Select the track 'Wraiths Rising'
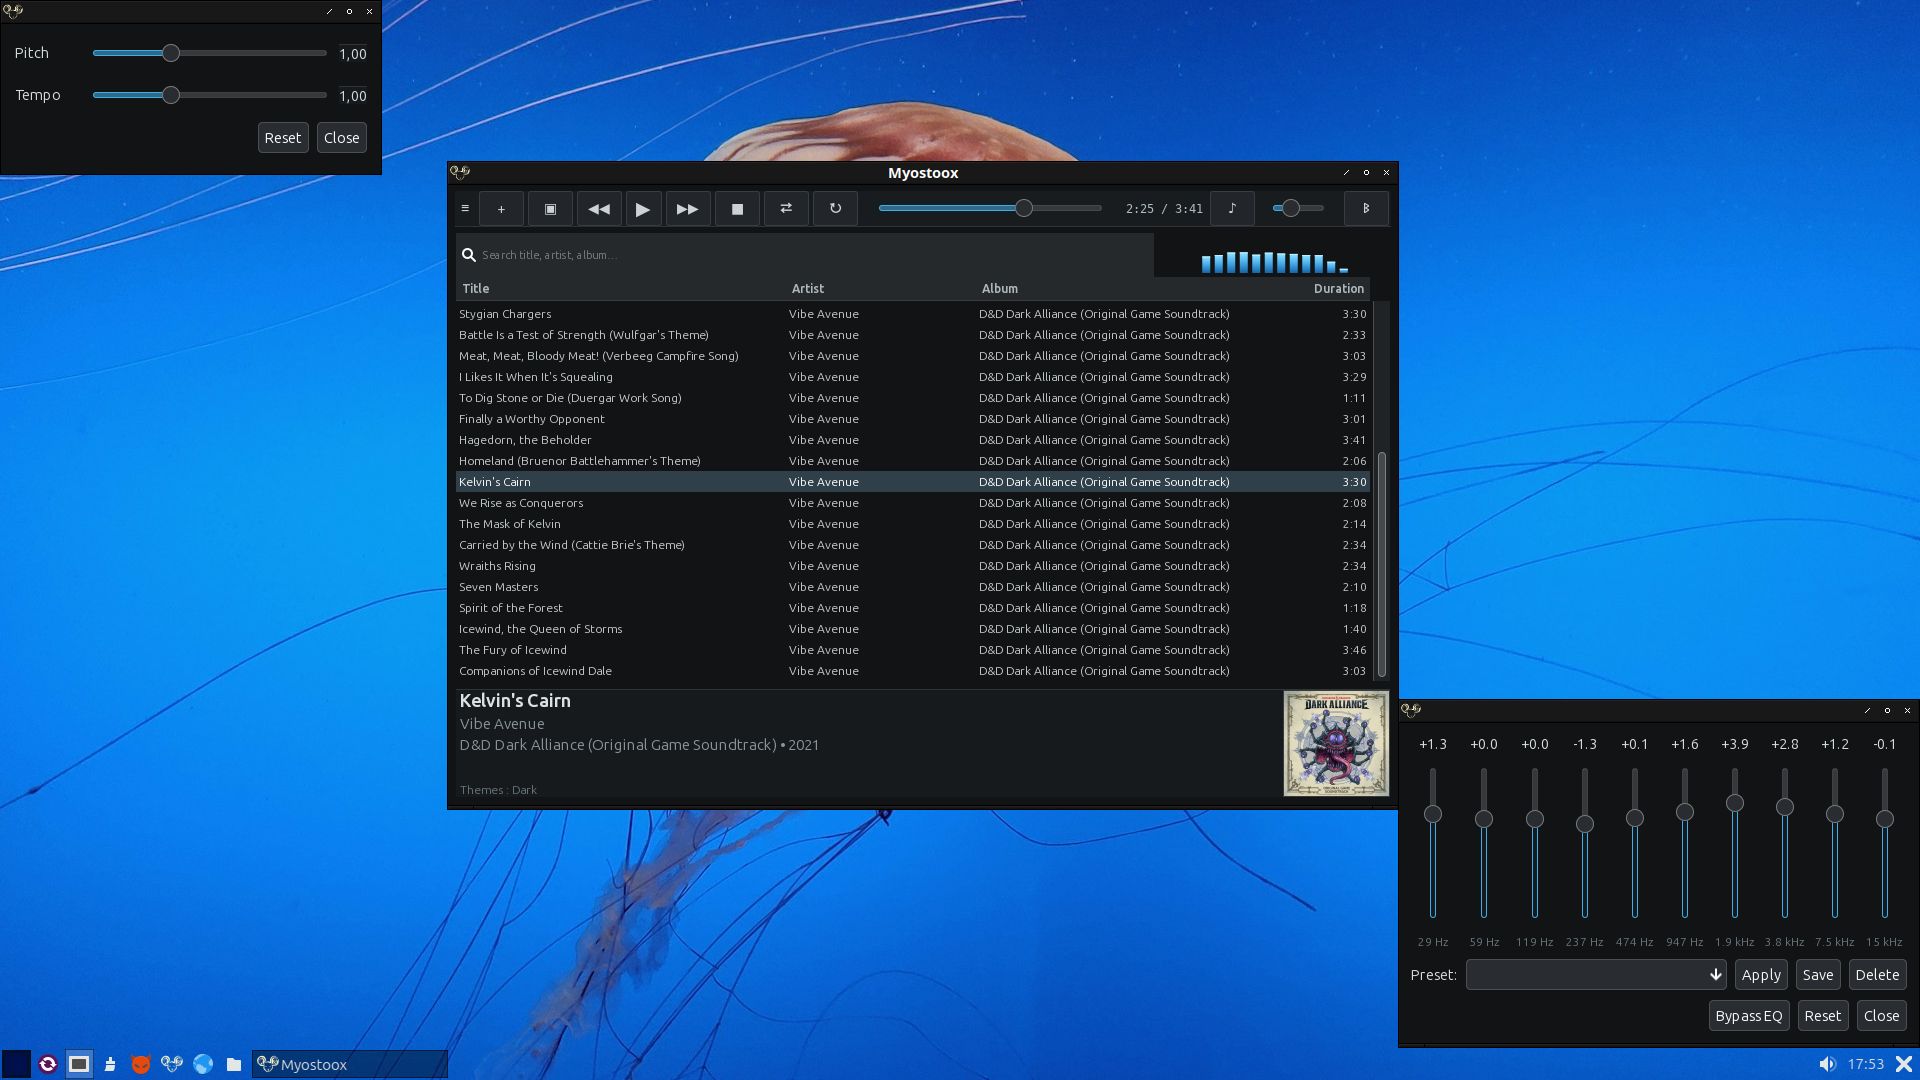Viewport: 1920px width, 1080px height. [x=912, y=566]
